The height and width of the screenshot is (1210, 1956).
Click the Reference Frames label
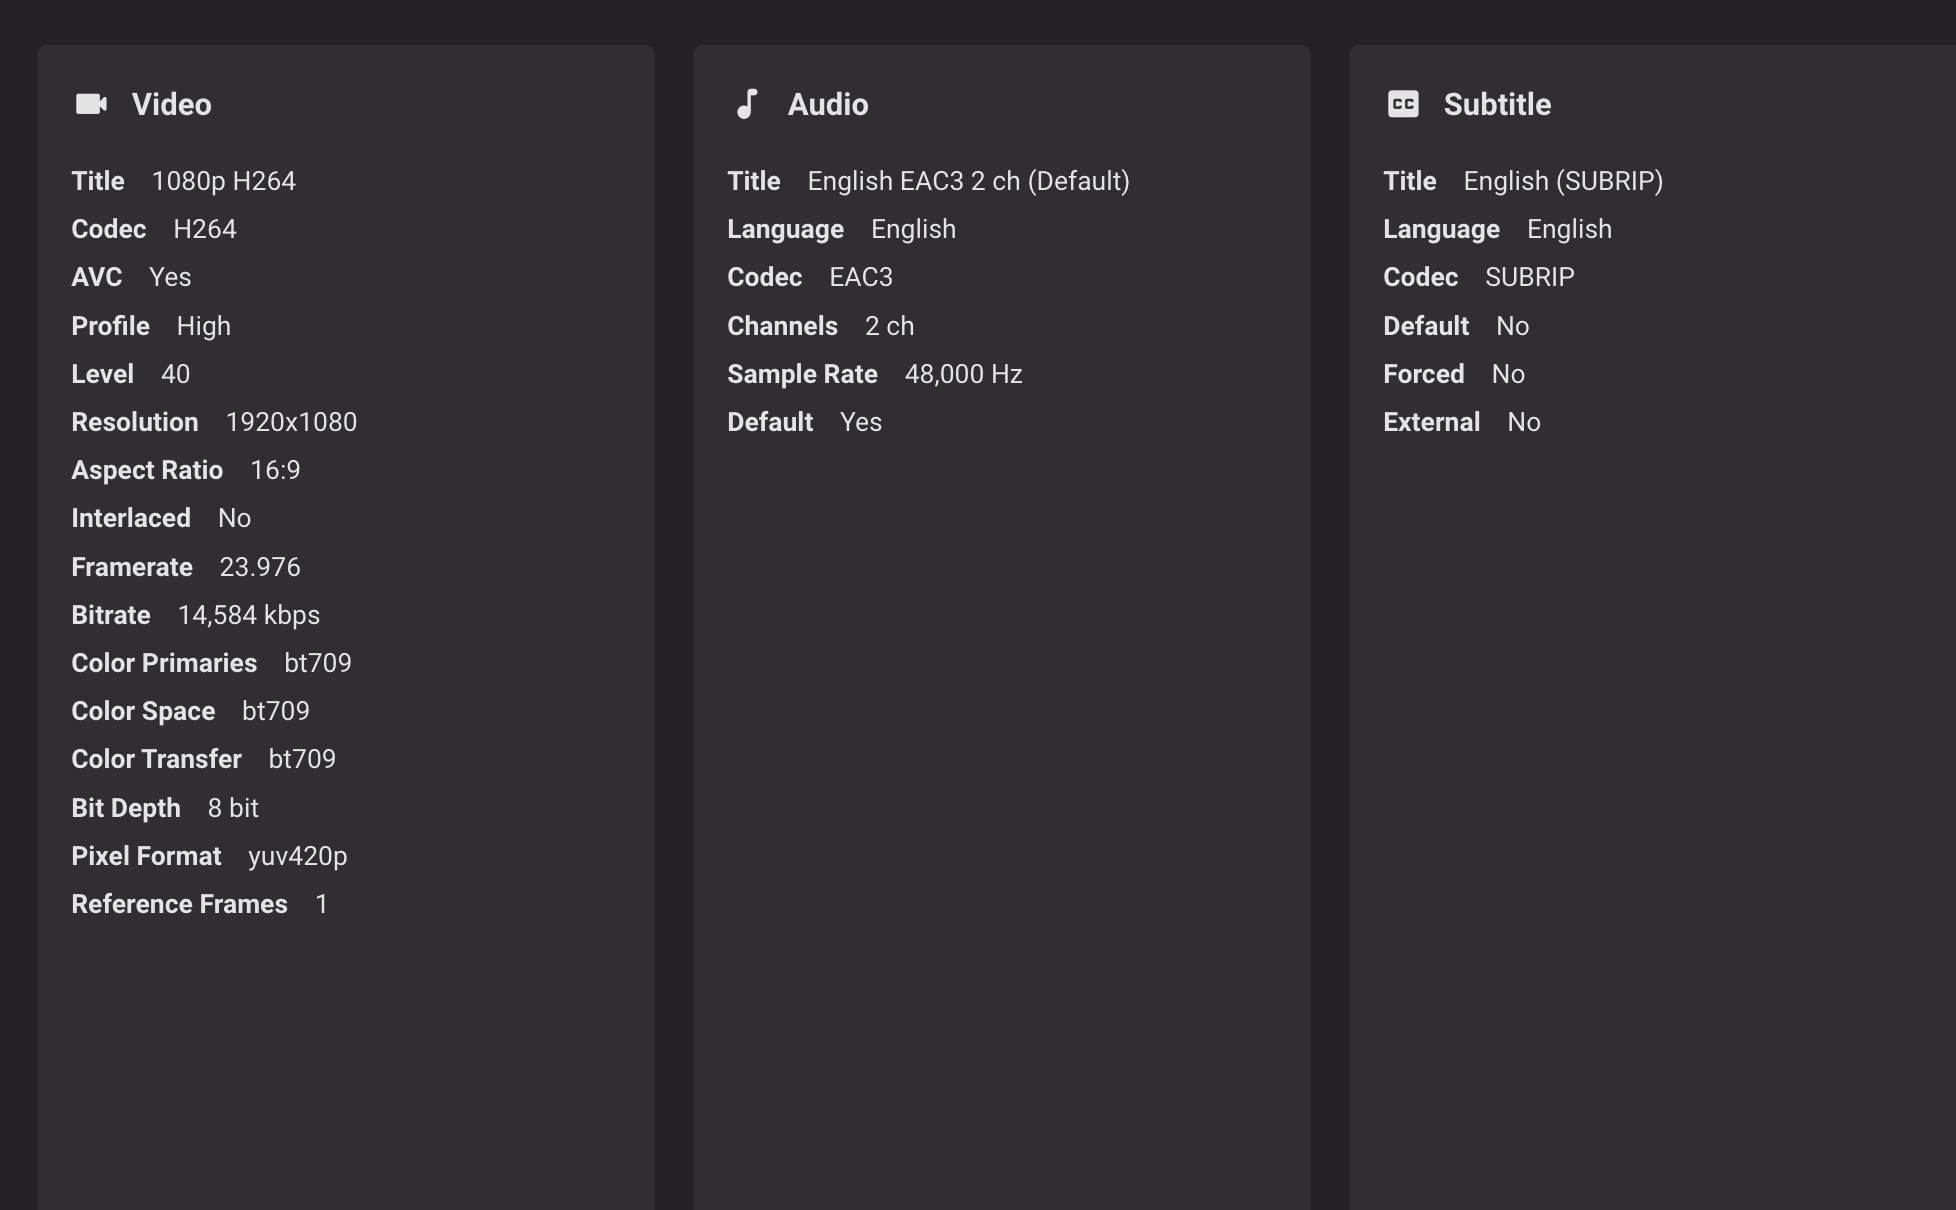[x=179, y=904]
